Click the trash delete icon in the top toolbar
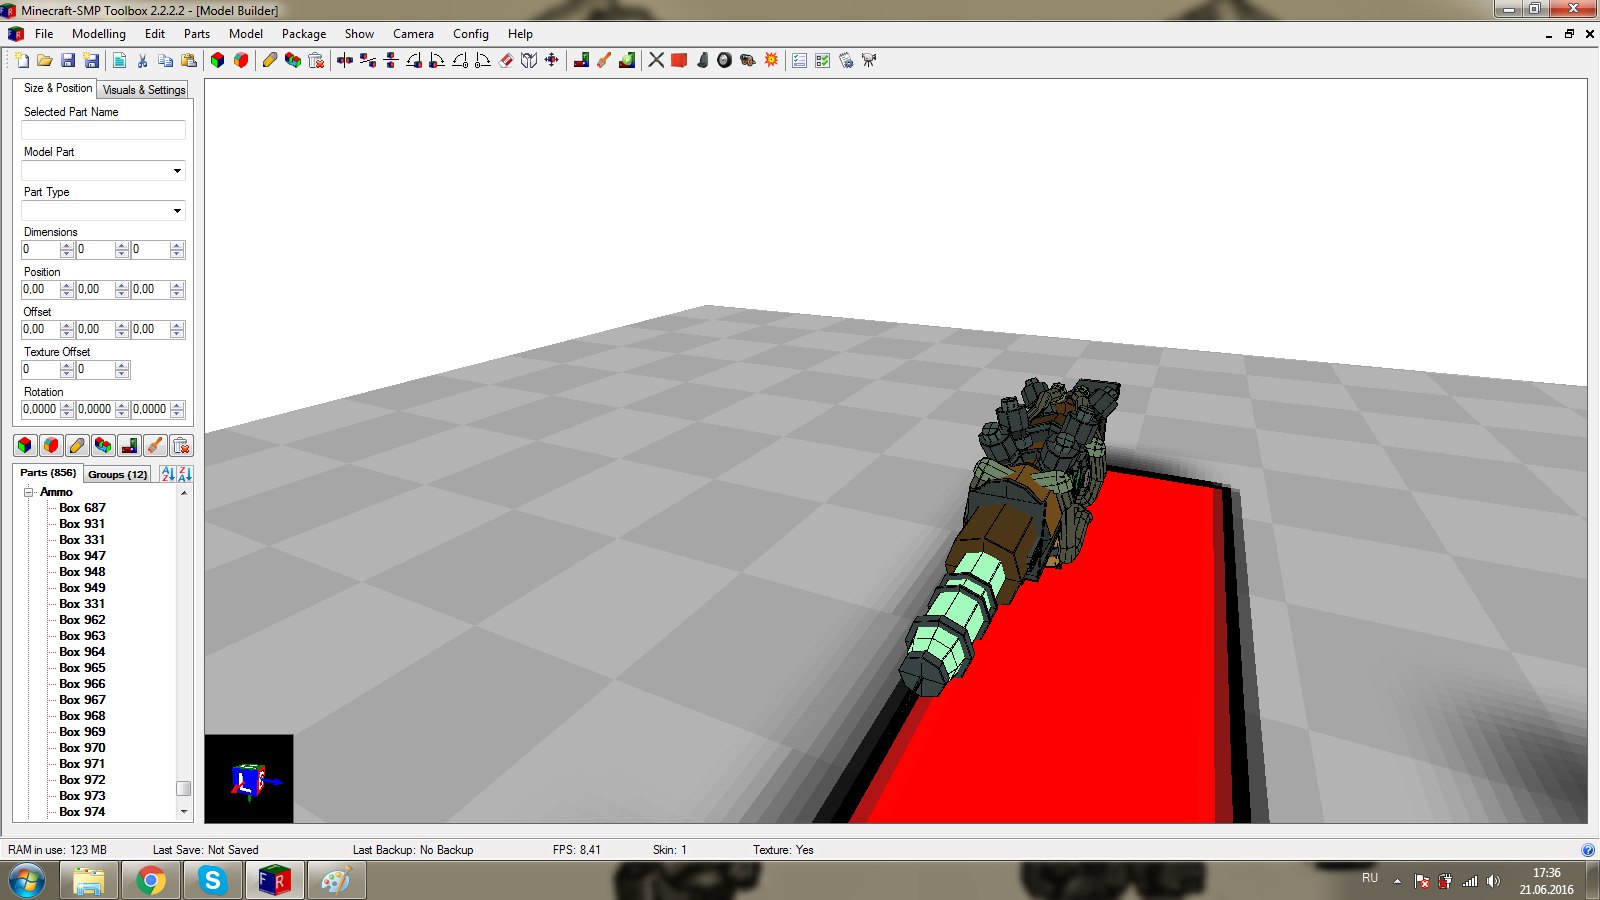 click(316, 61)
